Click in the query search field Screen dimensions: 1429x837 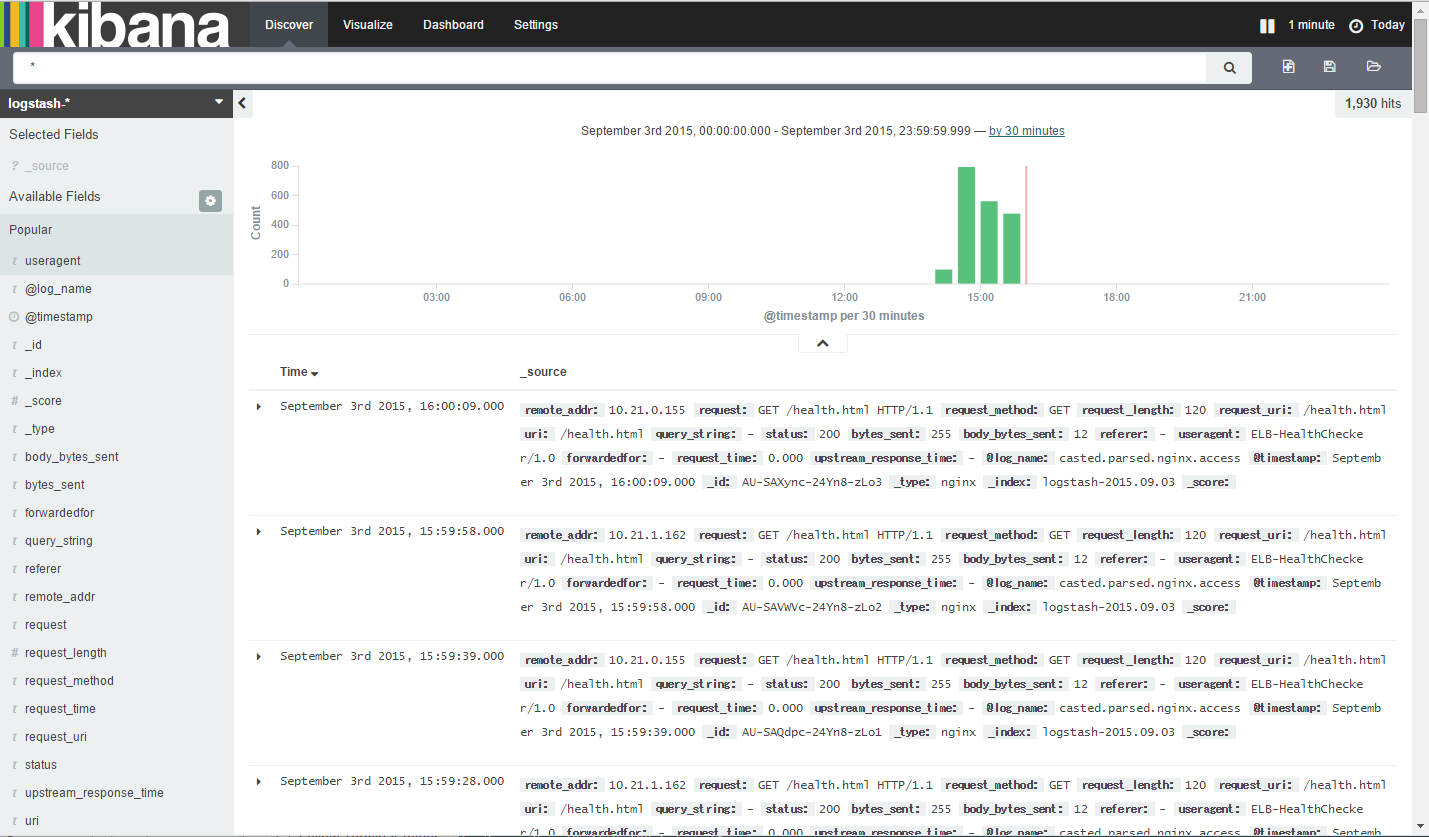610,67
